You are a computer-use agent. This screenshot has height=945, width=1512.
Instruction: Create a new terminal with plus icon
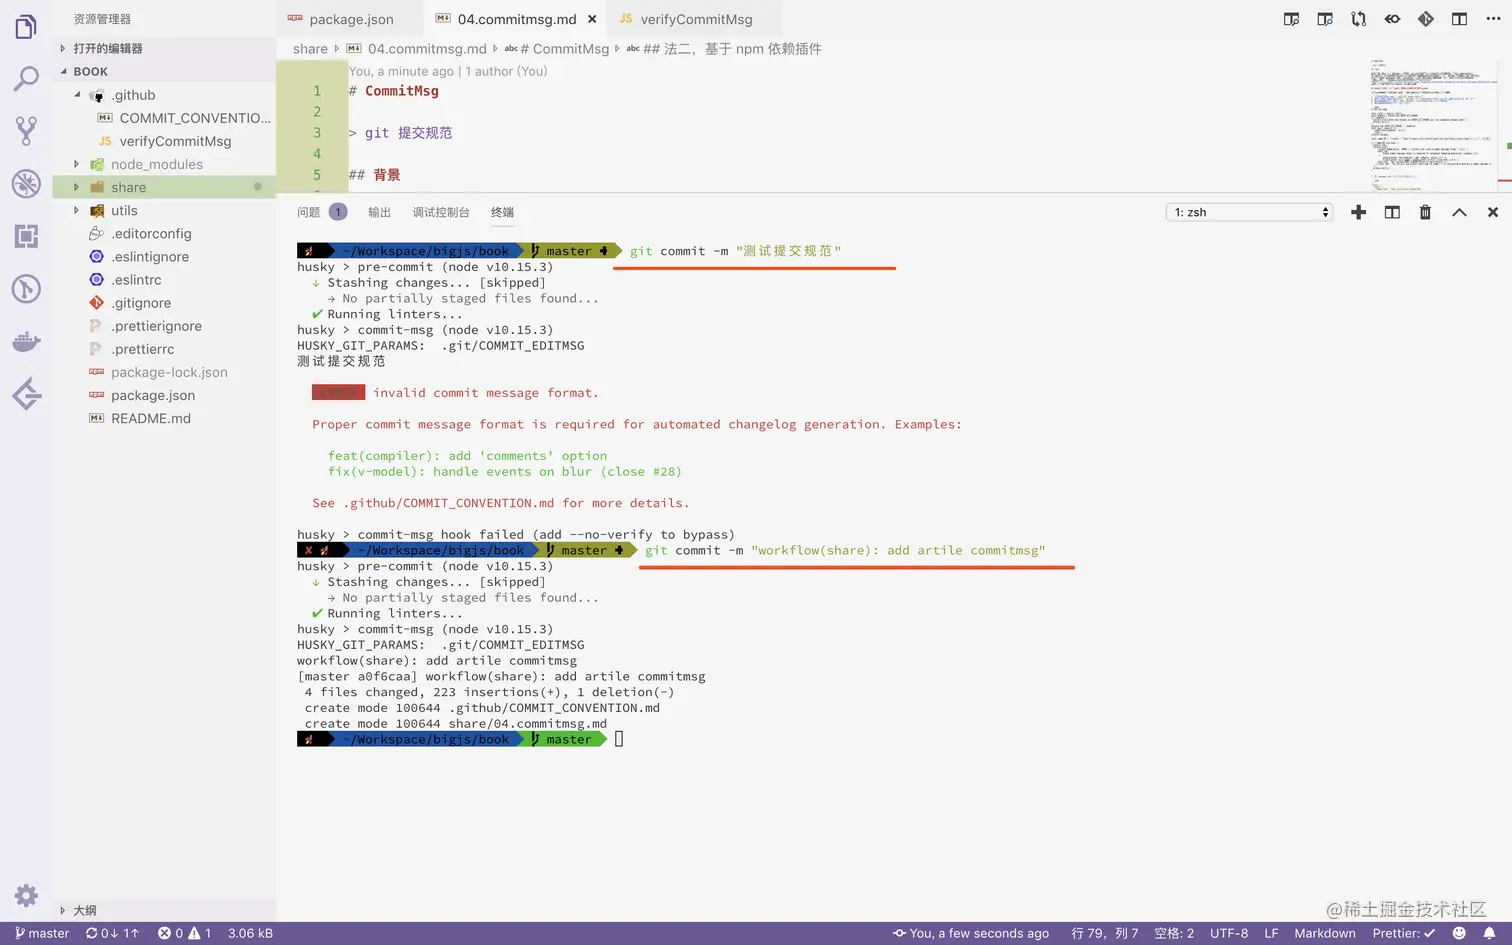tap(1358, 212)
